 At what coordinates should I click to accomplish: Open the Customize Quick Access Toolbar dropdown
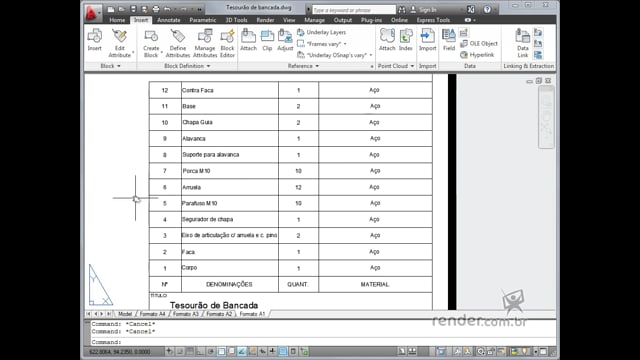point(200,9)
